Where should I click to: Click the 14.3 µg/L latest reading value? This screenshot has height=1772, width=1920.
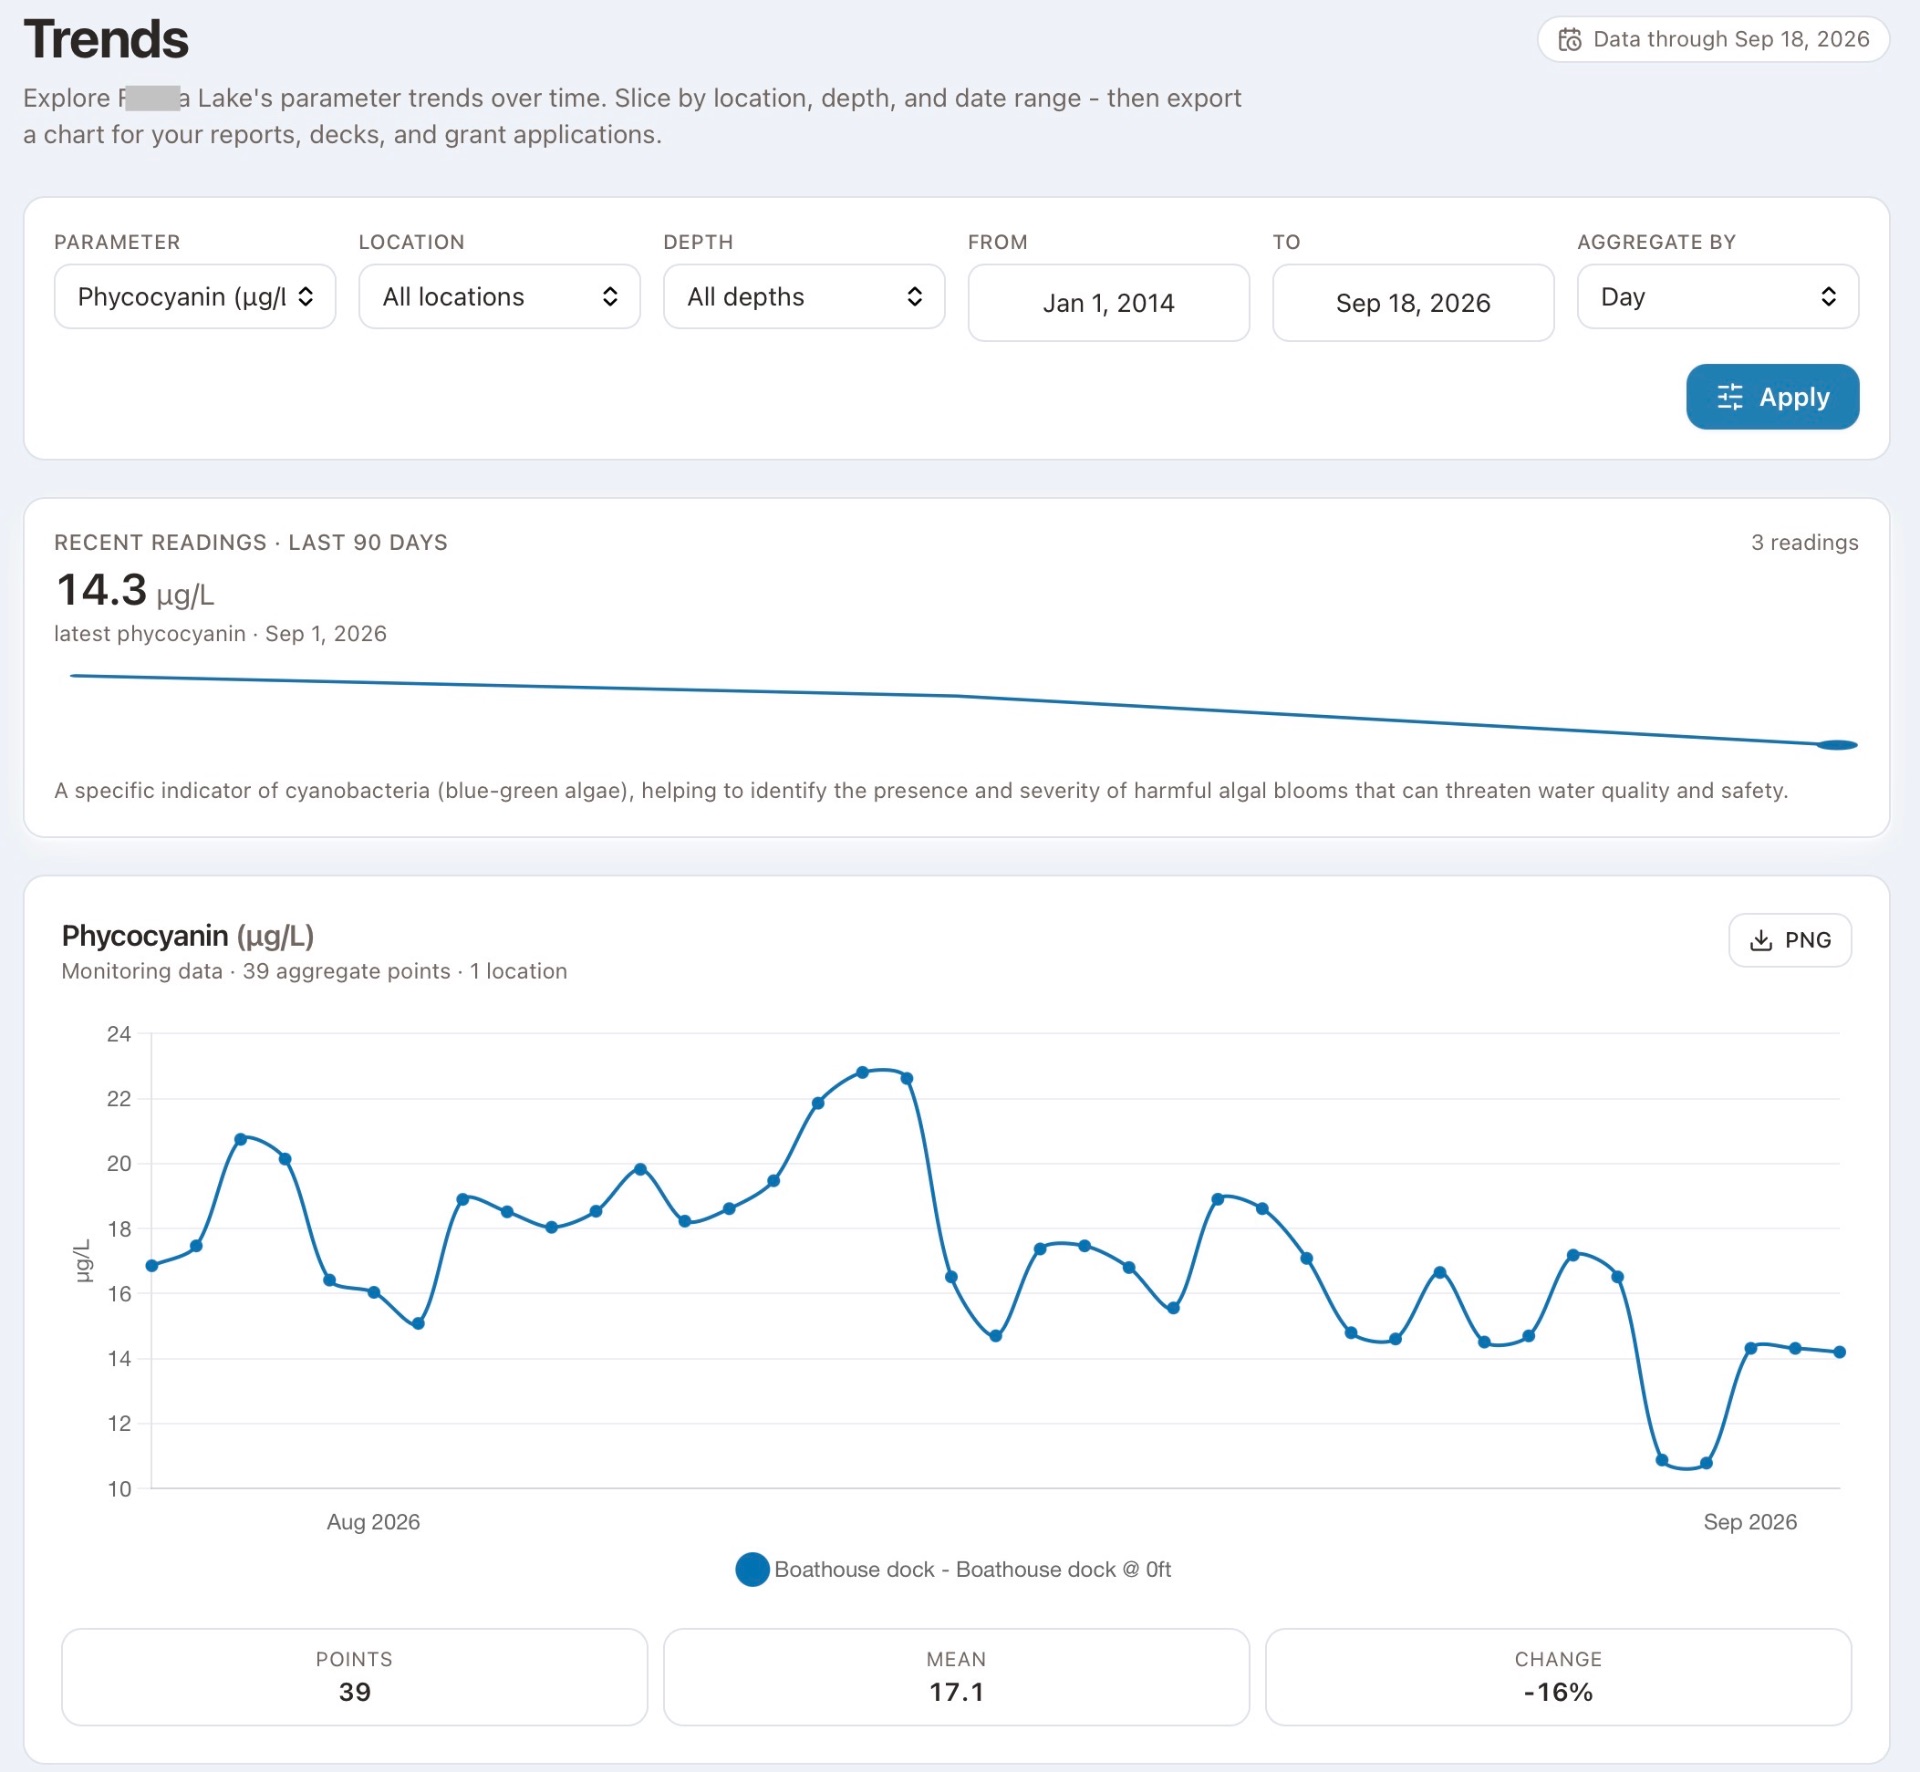135,591
